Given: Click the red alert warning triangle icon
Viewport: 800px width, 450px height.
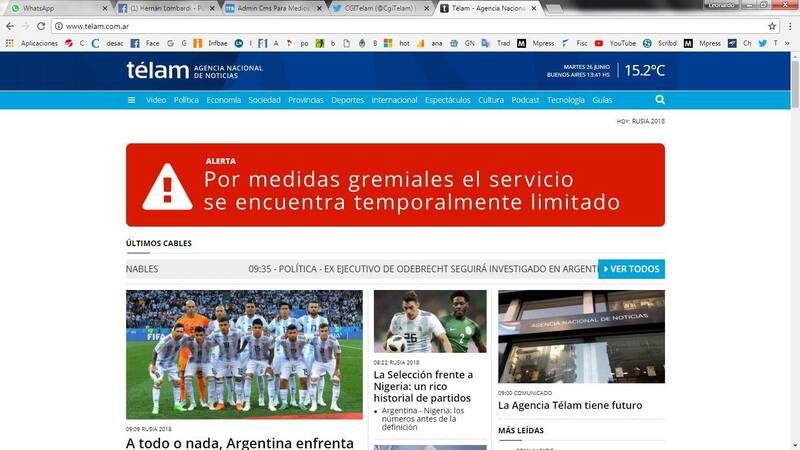Looking at the screenshot, I should point(167,186).
